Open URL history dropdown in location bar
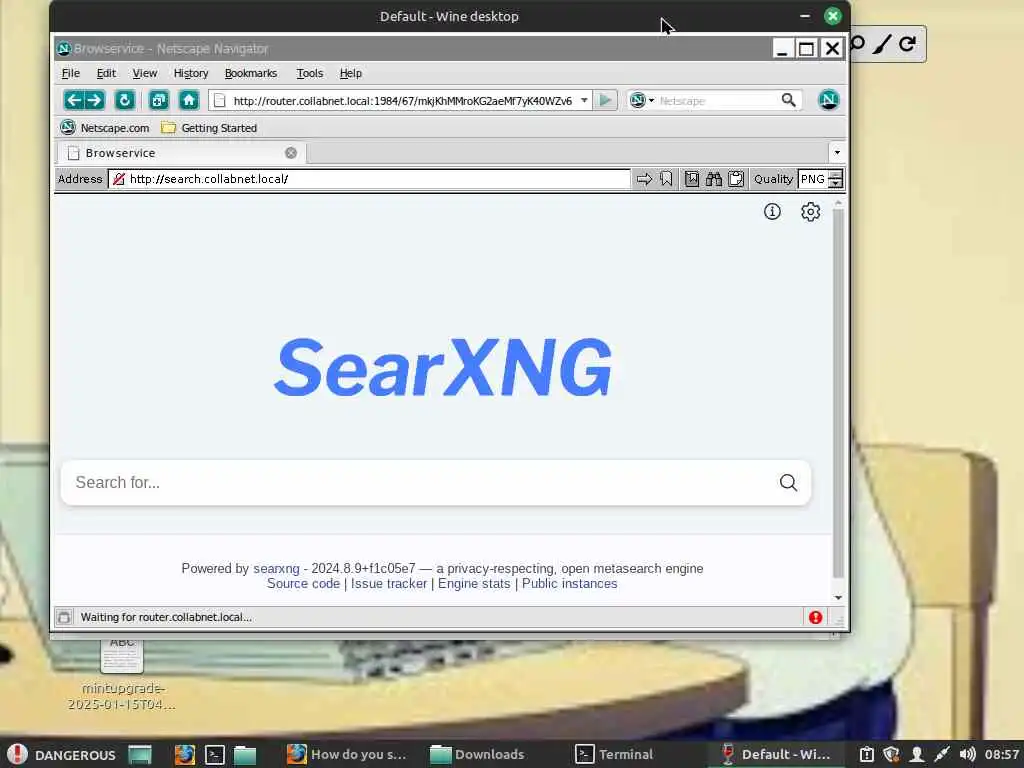The height and width of the screenshot is (768, 1024). point(584,100)
